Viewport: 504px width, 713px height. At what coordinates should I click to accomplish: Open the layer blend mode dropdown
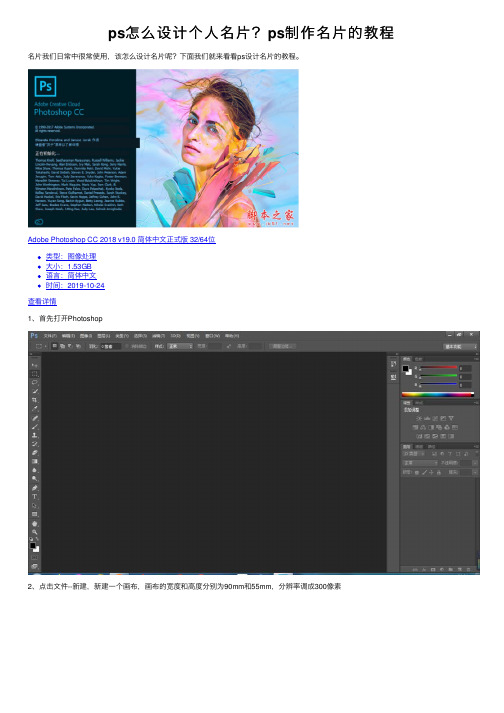coord(420,463)
